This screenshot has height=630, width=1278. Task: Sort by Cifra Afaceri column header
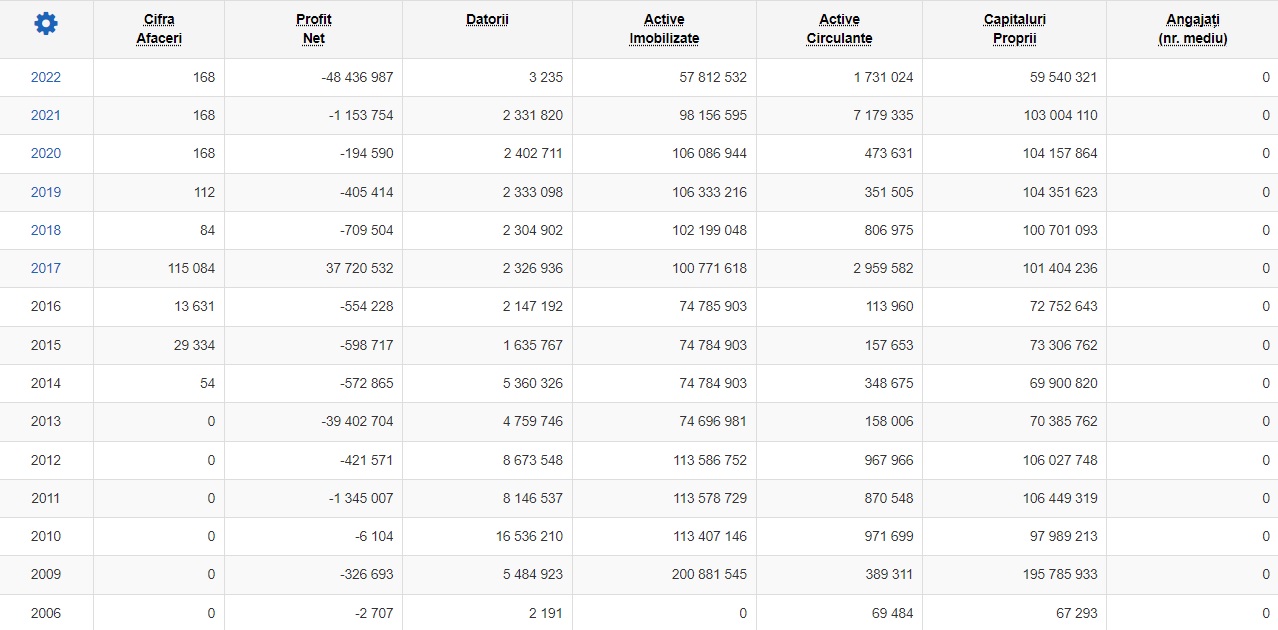[x=159, y=29]
